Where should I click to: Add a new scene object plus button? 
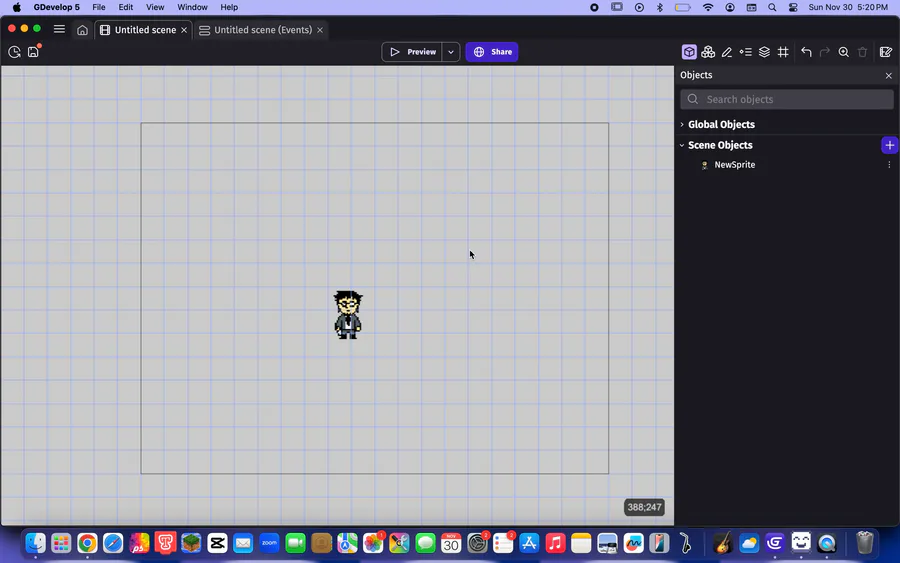(x=889, y=145)
